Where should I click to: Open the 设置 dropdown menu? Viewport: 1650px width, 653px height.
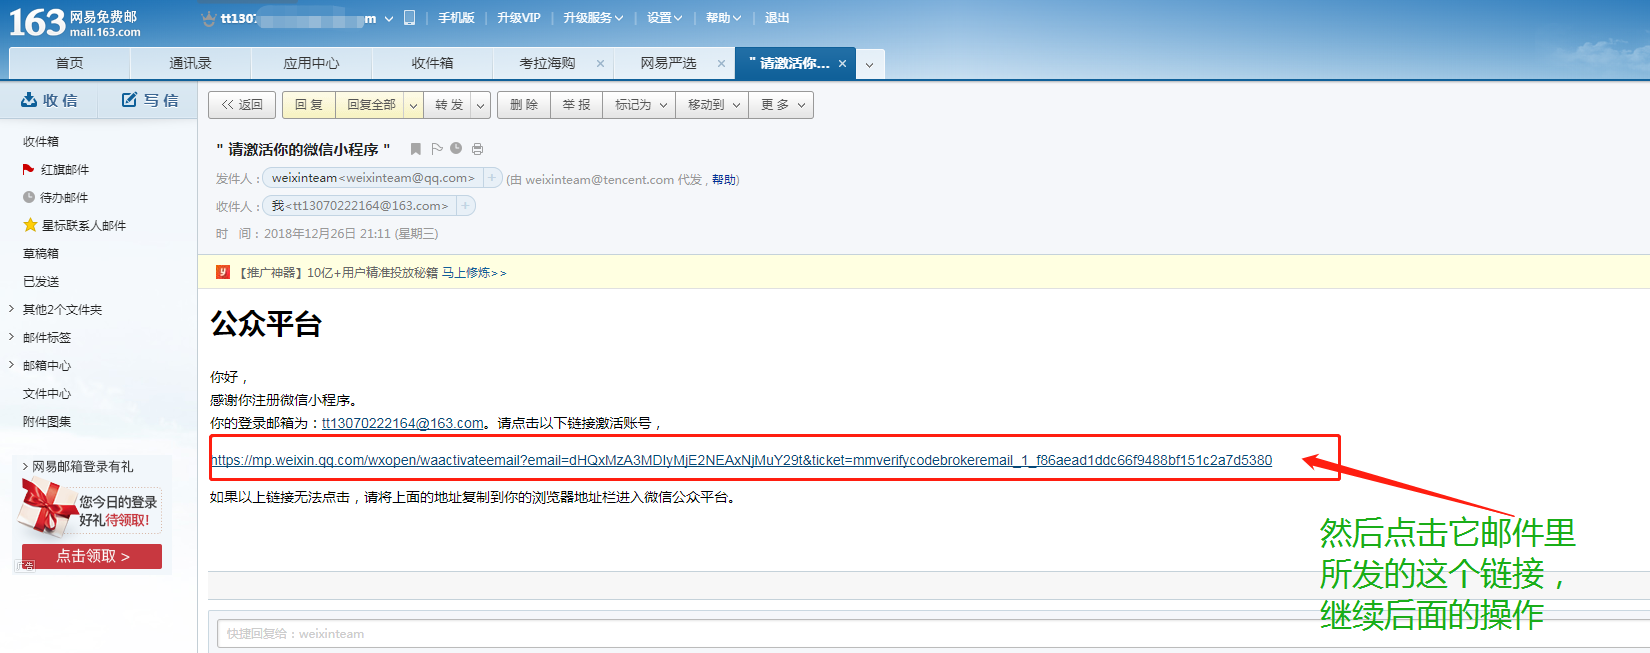coord(664,18)
